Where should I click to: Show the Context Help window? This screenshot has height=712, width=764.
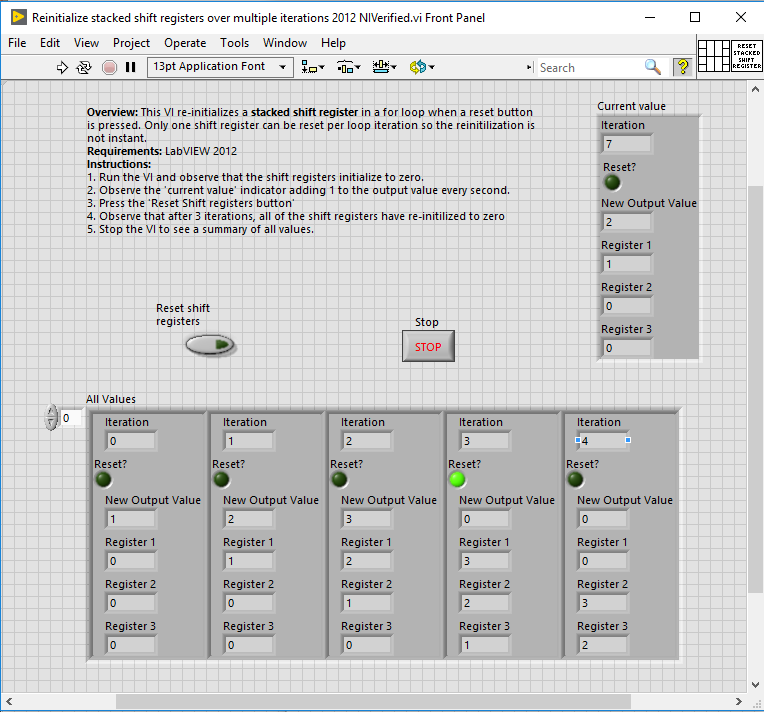pos(683,67)
